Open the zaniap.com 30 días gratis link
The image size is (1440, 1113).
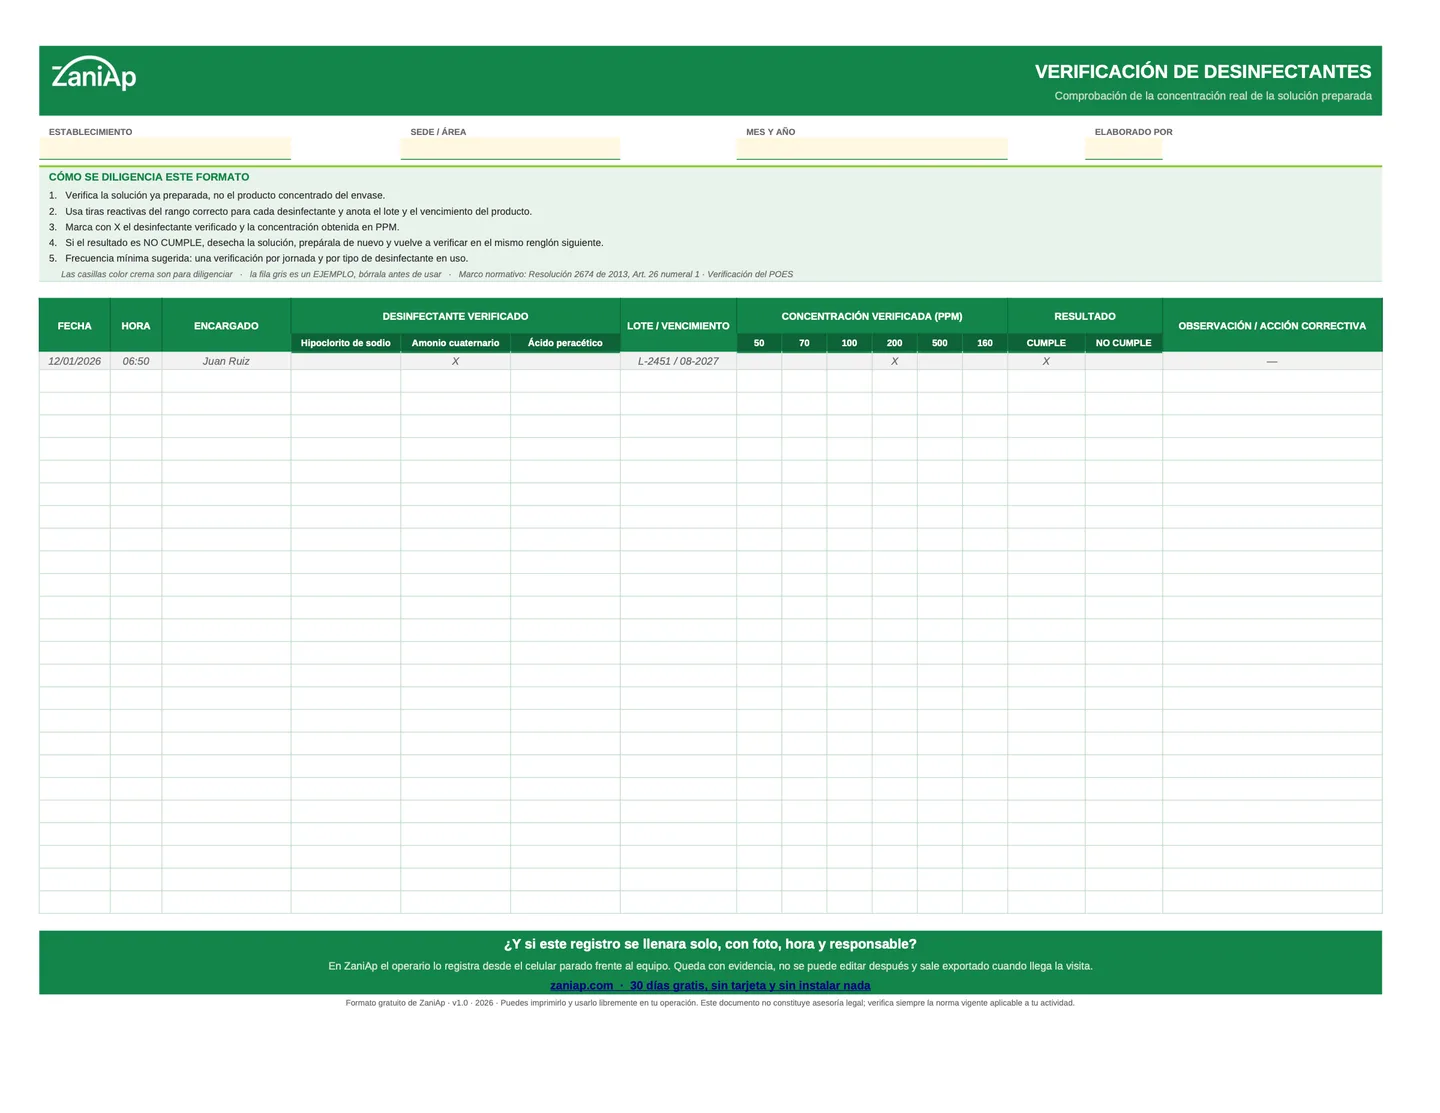(710, 985)
